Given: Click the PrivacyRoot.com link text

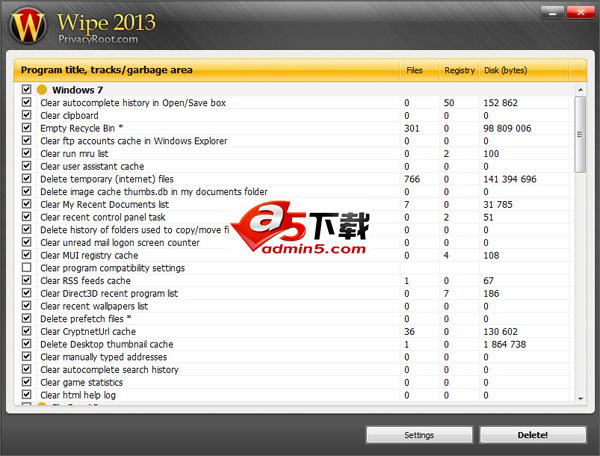Looking at the screenshot, I should [98, 39].
